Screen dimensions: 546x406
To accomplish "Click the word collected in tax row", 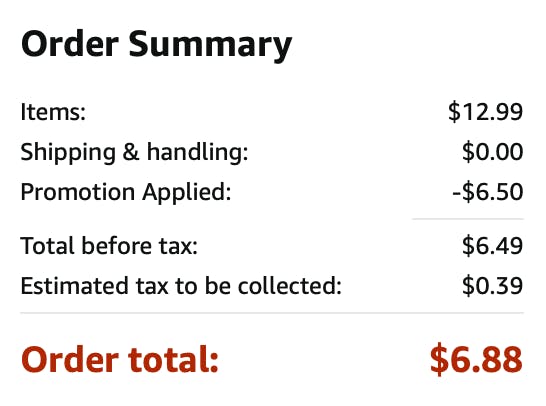I will pyautogui.click(x=290, y=286).
